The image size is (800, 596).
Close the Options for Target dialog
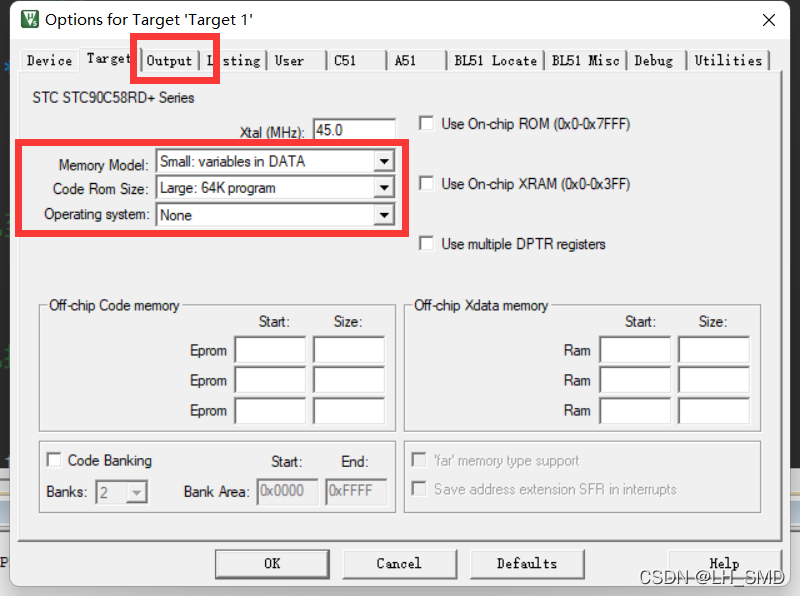768,20
